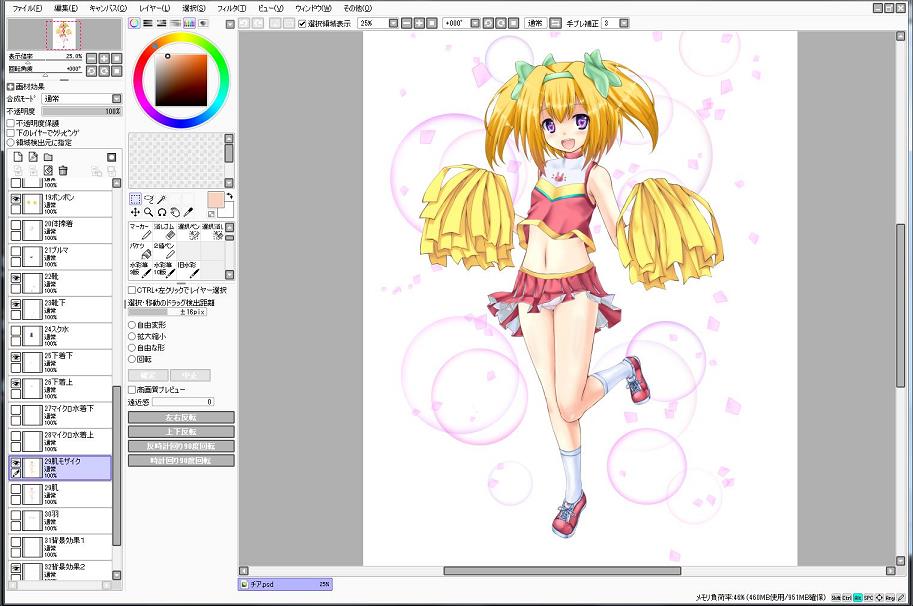
Task: Select the lasso tool
Action: 148,199
